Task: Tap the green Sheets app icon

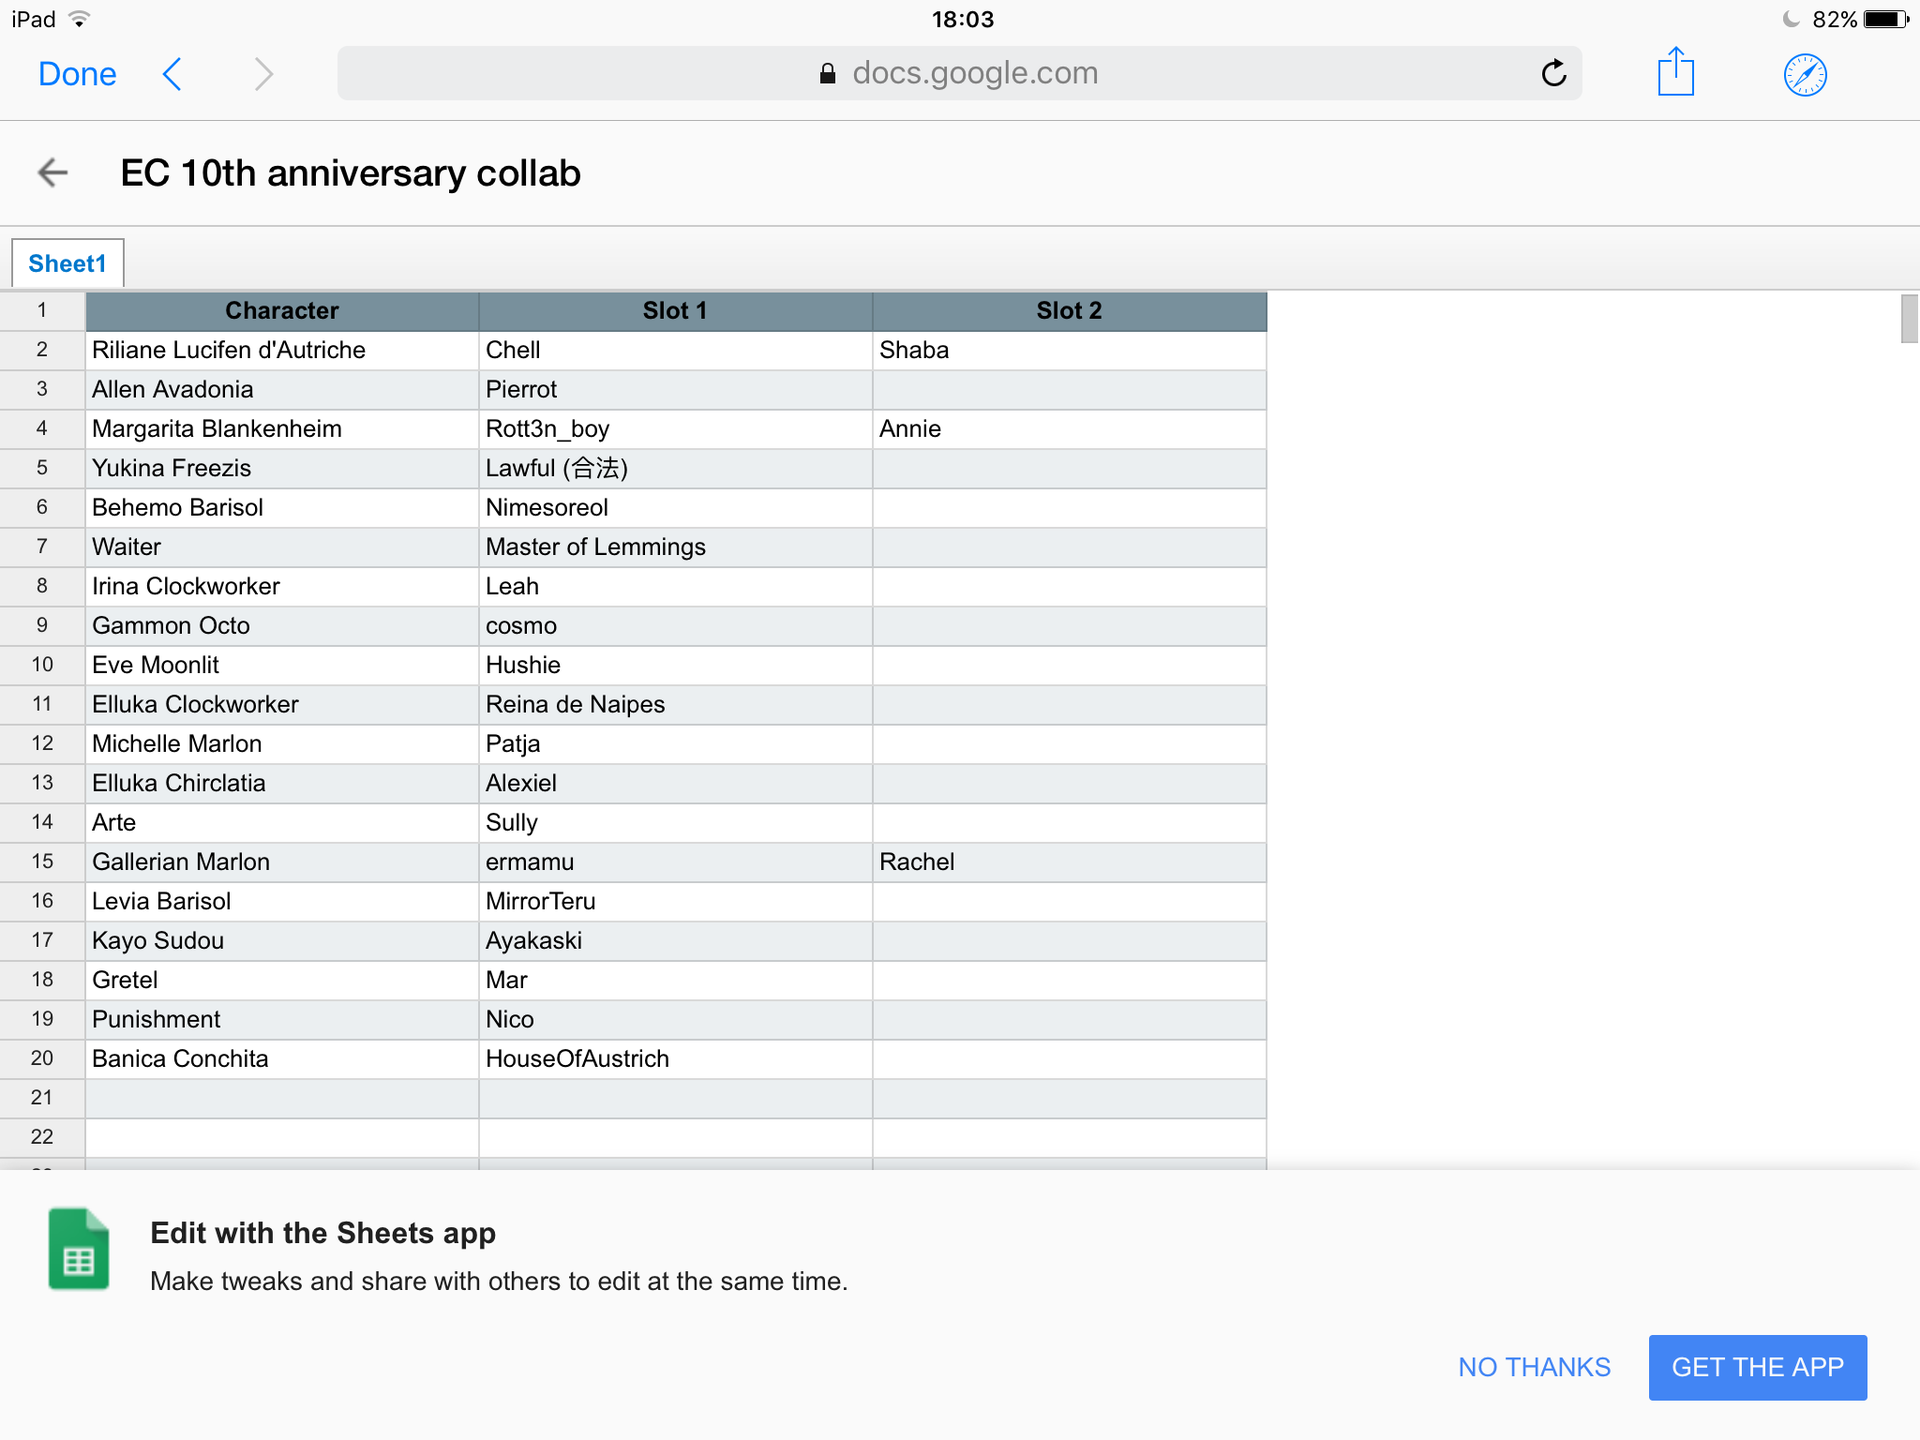Action: [x=79, y=1249]
